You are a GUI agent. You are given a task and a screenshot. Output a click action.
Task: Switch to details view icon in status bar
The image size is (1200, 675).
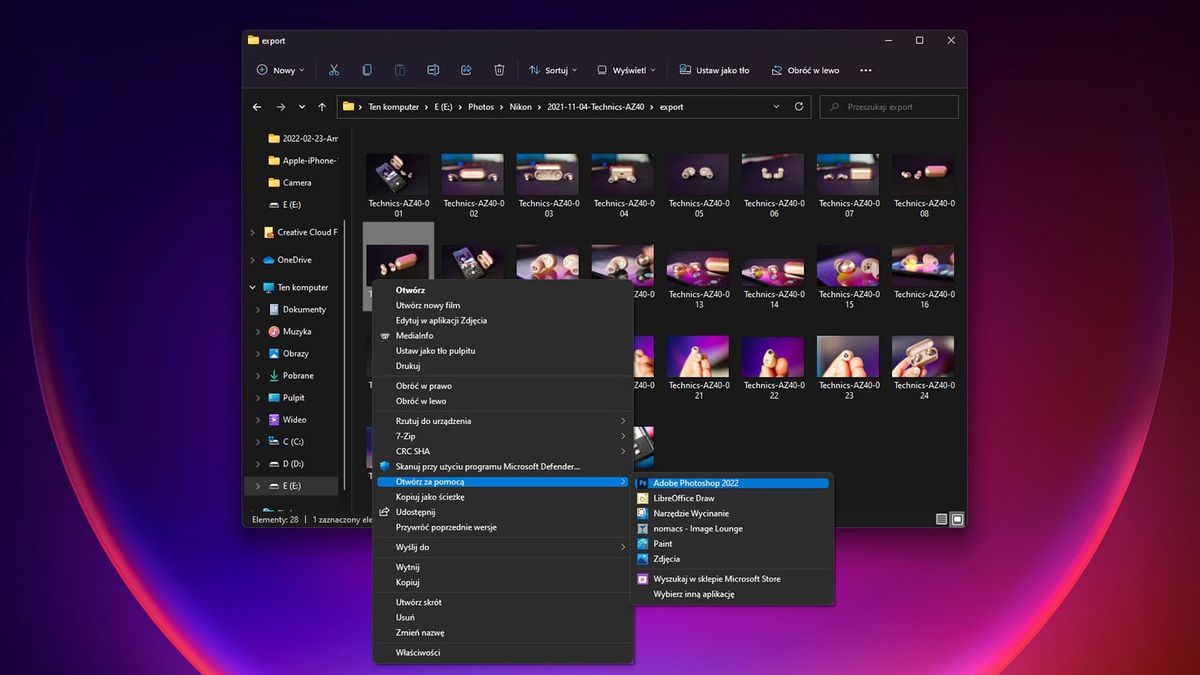pos(941,519)
